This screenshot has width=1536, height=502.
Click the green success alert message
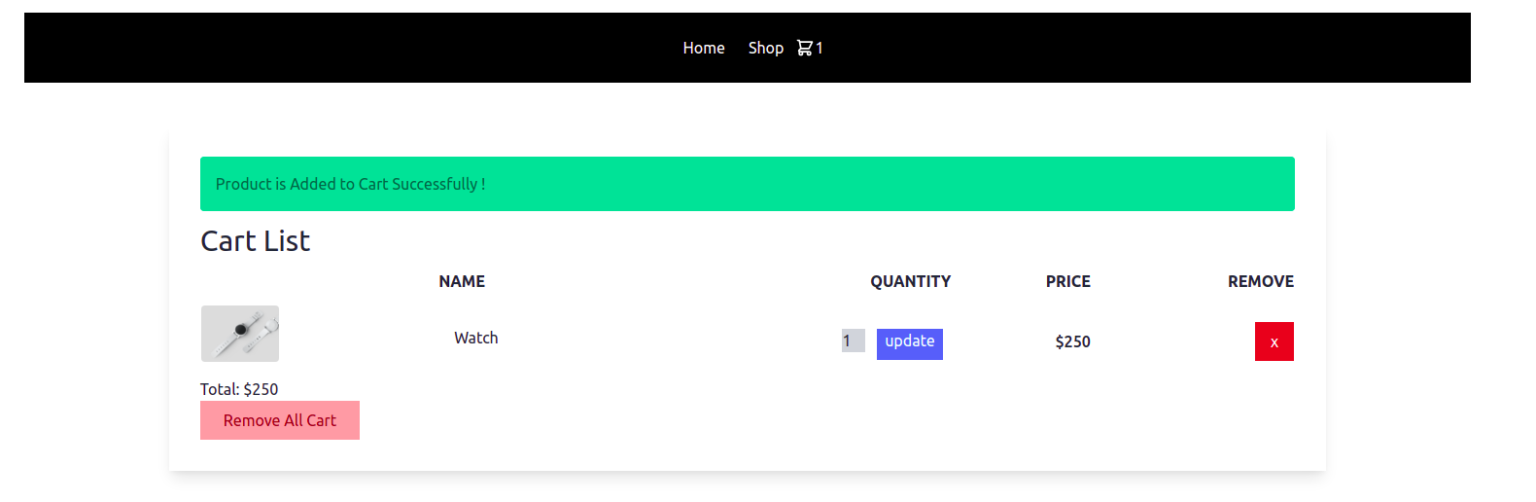(747, 184)
